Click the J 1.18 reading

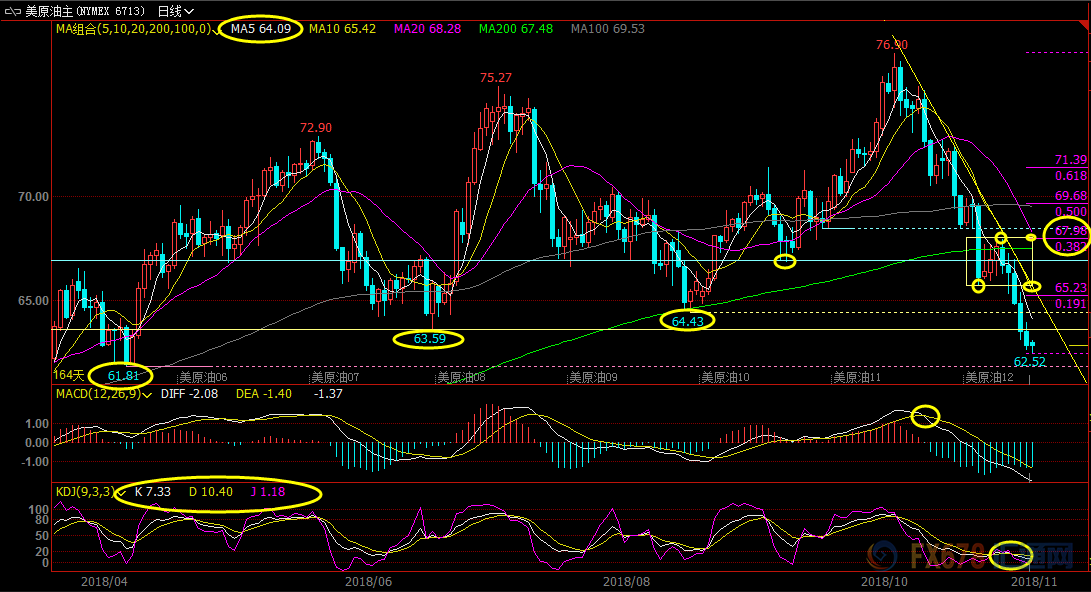(x=268, y=492)
